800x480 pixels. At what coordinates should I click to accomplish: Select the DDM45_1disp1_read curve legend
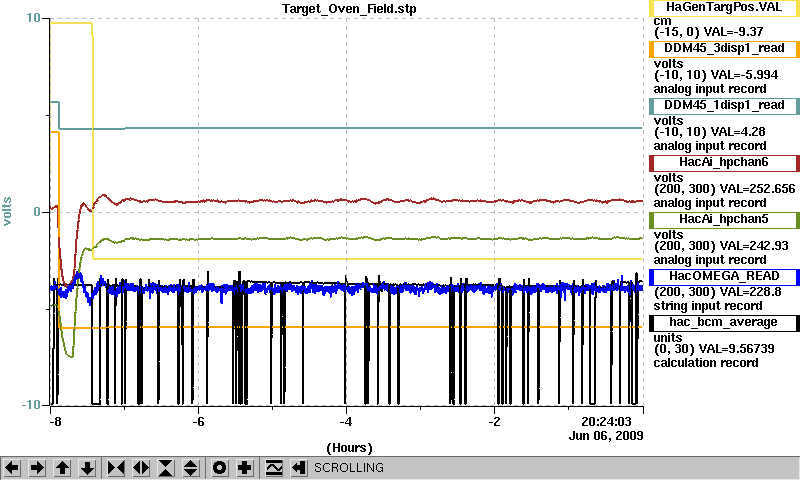724,106
